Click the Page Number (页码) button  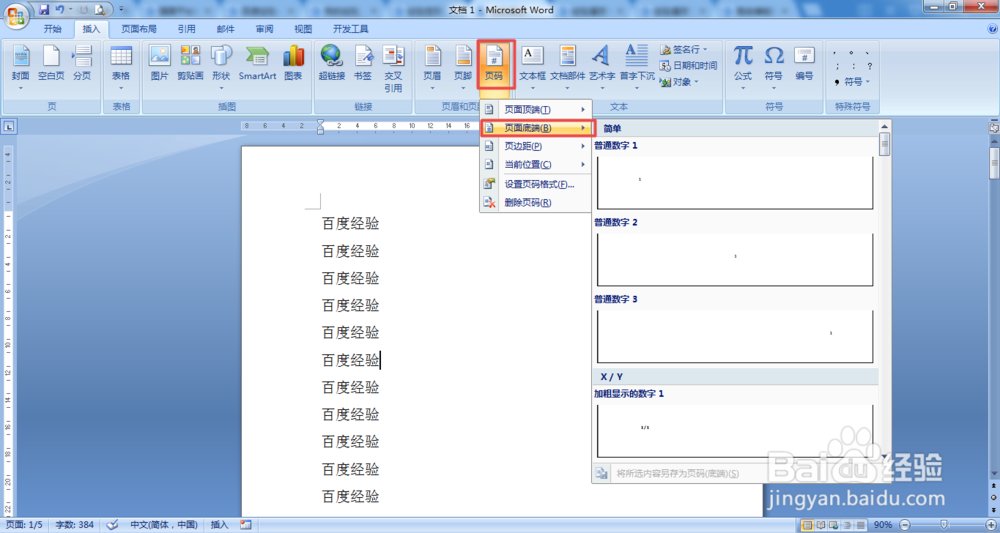[494, 64]
